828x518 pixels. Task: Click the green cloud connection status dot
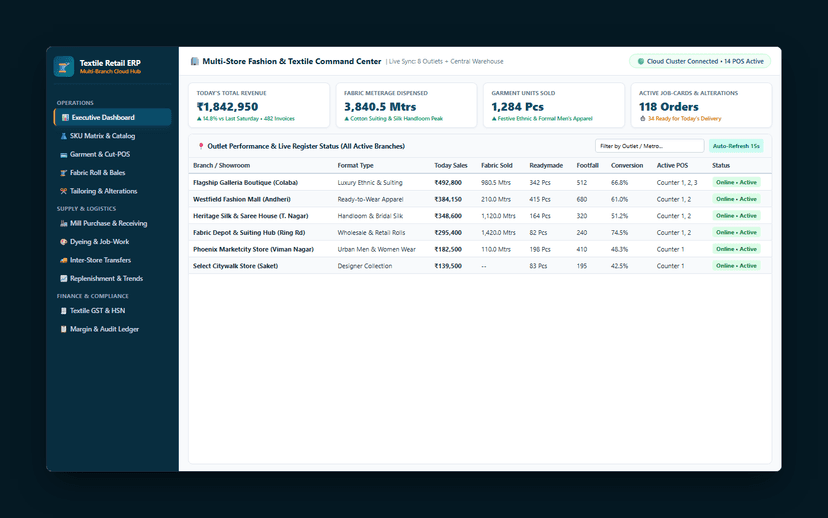(x=641, y=61)
